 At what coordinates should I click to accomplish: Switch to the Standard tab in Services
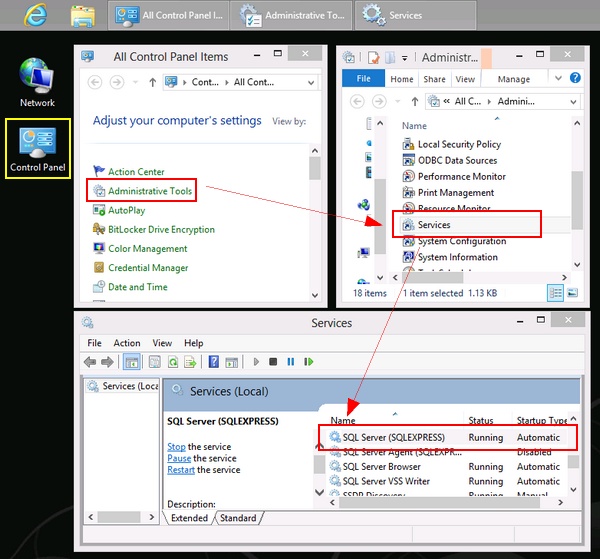tap(238, 518)
